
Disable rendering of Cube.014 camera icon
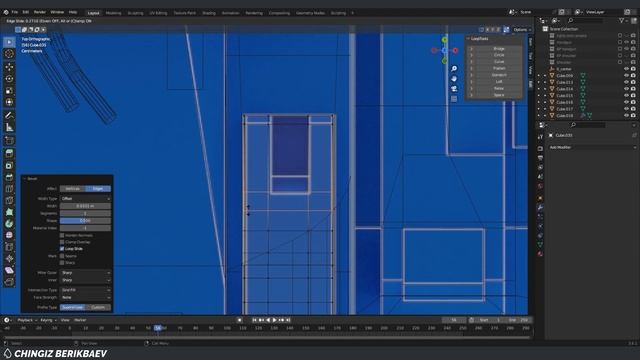(x=633, y=89)
